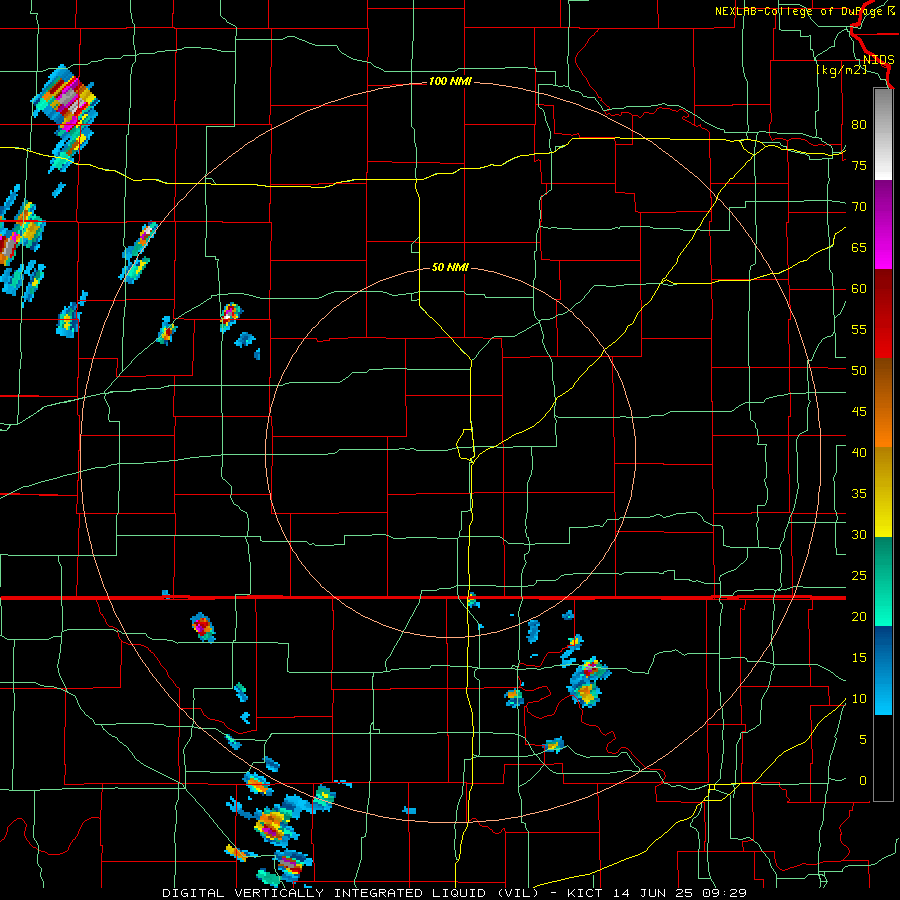
Task: Click the 55 value on the scale
Action: pos(859,330)
